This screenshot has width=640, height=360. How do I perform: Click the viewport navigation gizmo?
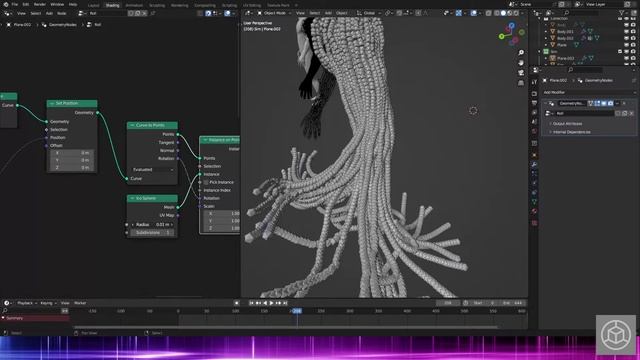click(511, 33)
